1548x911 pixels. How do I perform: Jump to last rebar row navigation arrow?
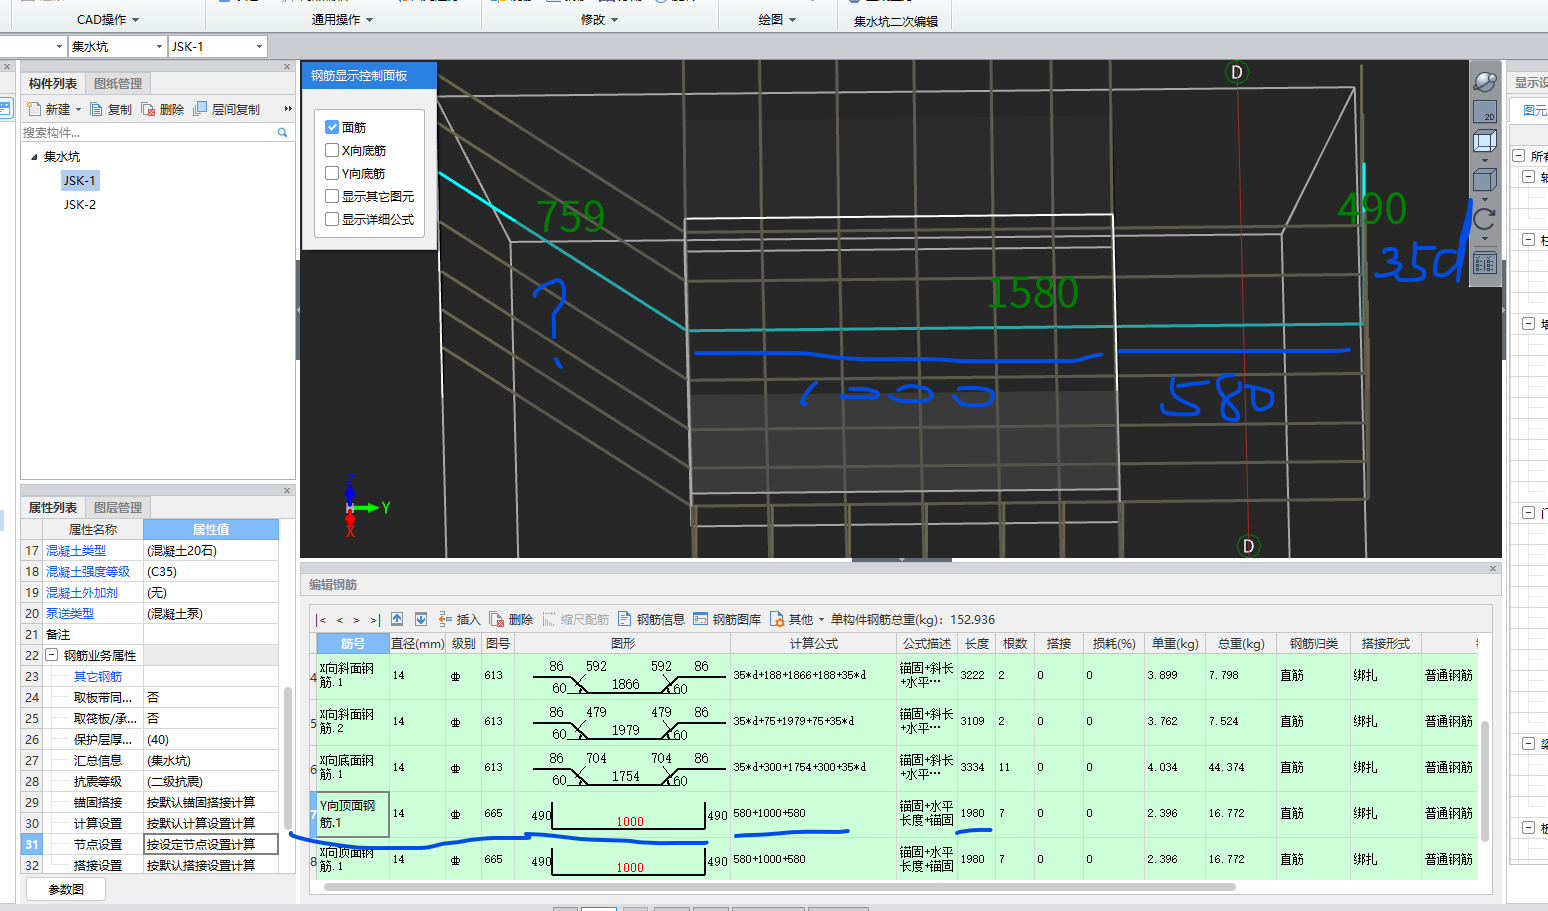[x=375, y=620]
